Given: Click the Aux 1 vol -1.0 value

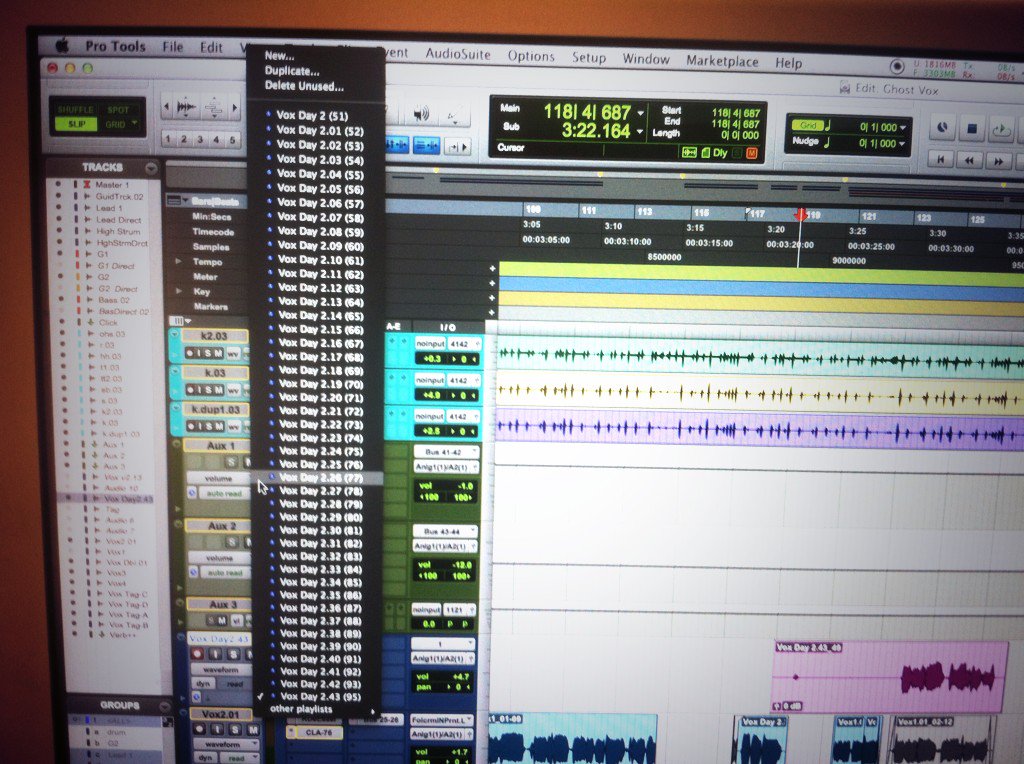Looking at the screenshot, I should pyautogui.click(x=465, y=486).
